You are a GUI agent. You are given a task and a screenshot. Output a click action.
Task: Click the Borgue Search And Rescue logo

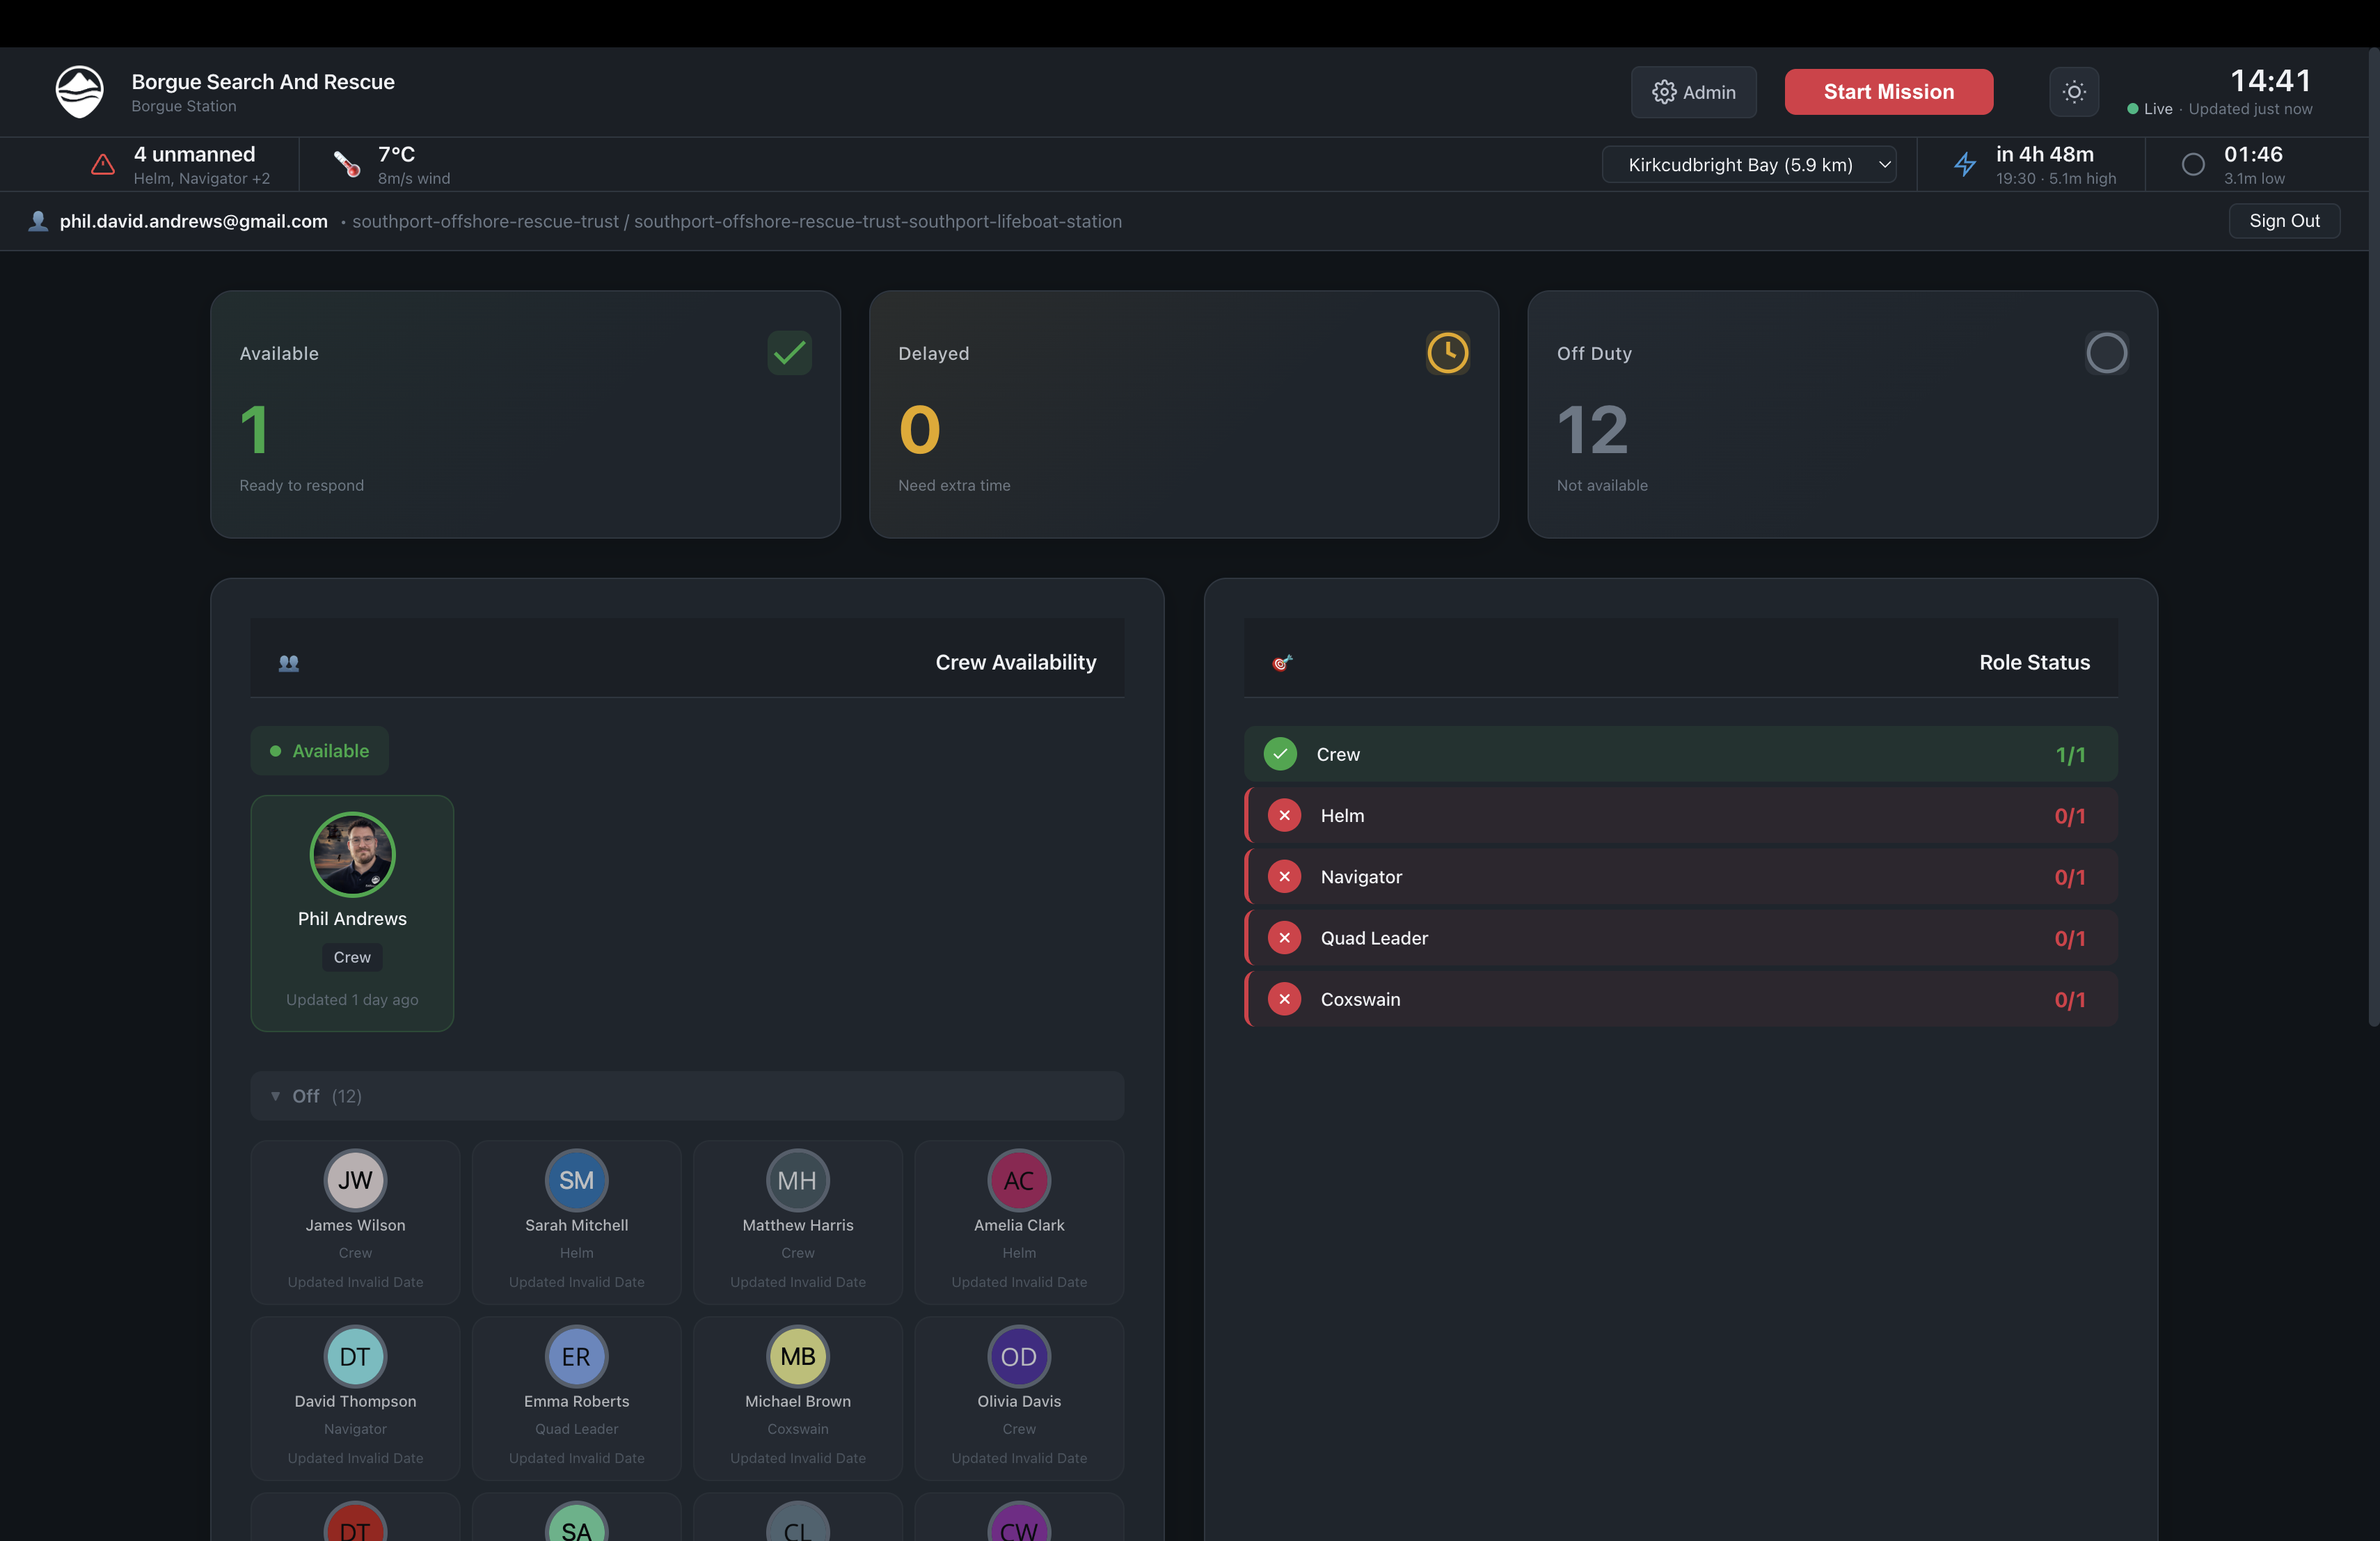(x=79, y=92)
